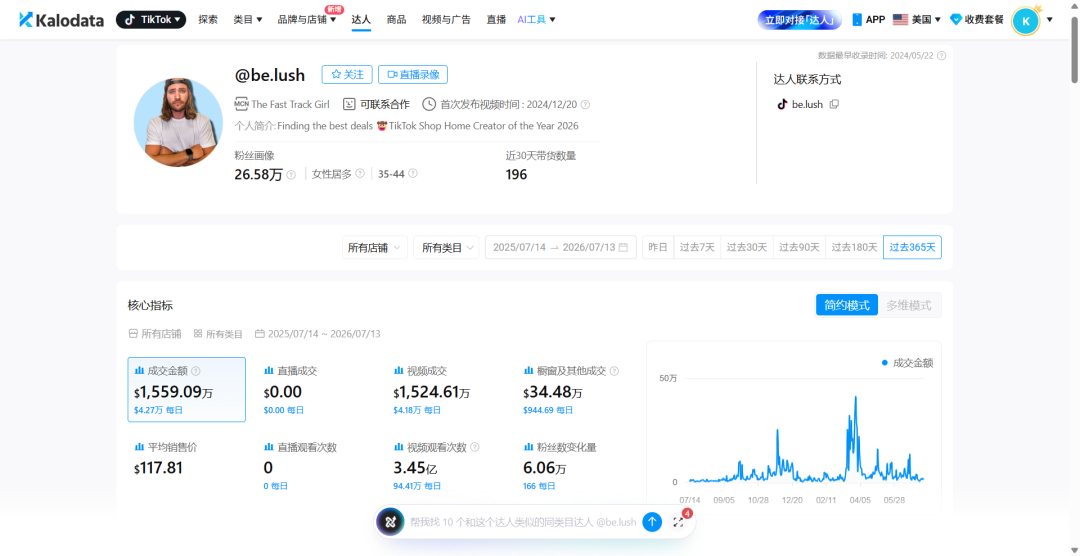Click the APP phone icon

pos(857,20)
